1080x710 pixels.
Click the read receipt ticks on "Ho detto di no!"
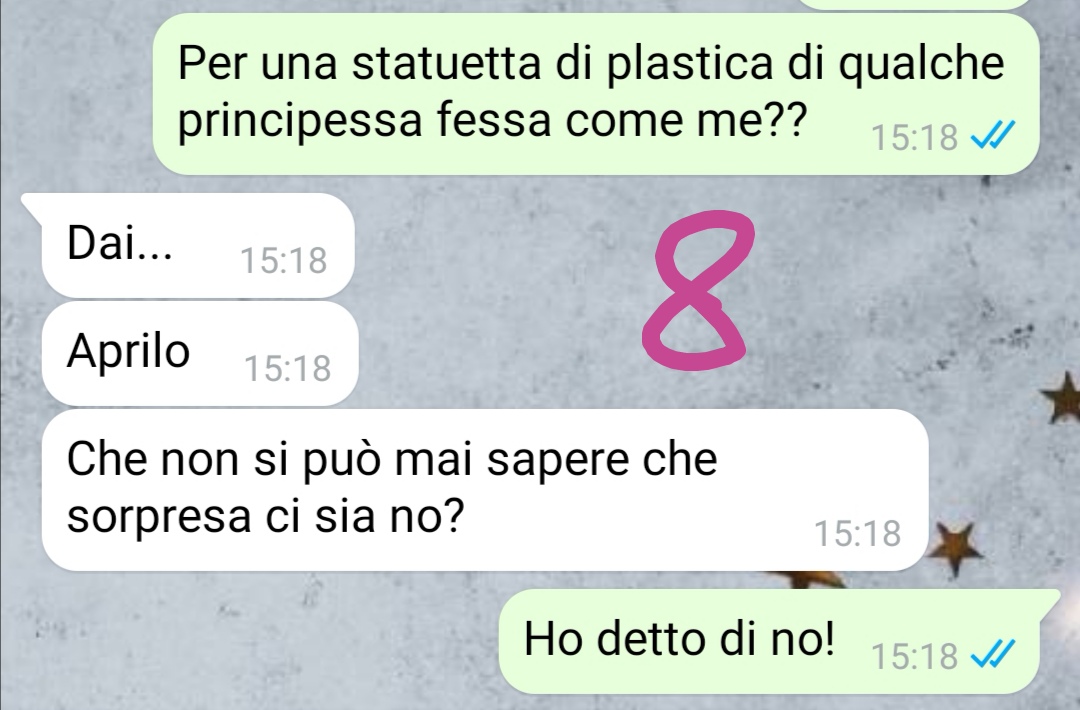(993, 654)
